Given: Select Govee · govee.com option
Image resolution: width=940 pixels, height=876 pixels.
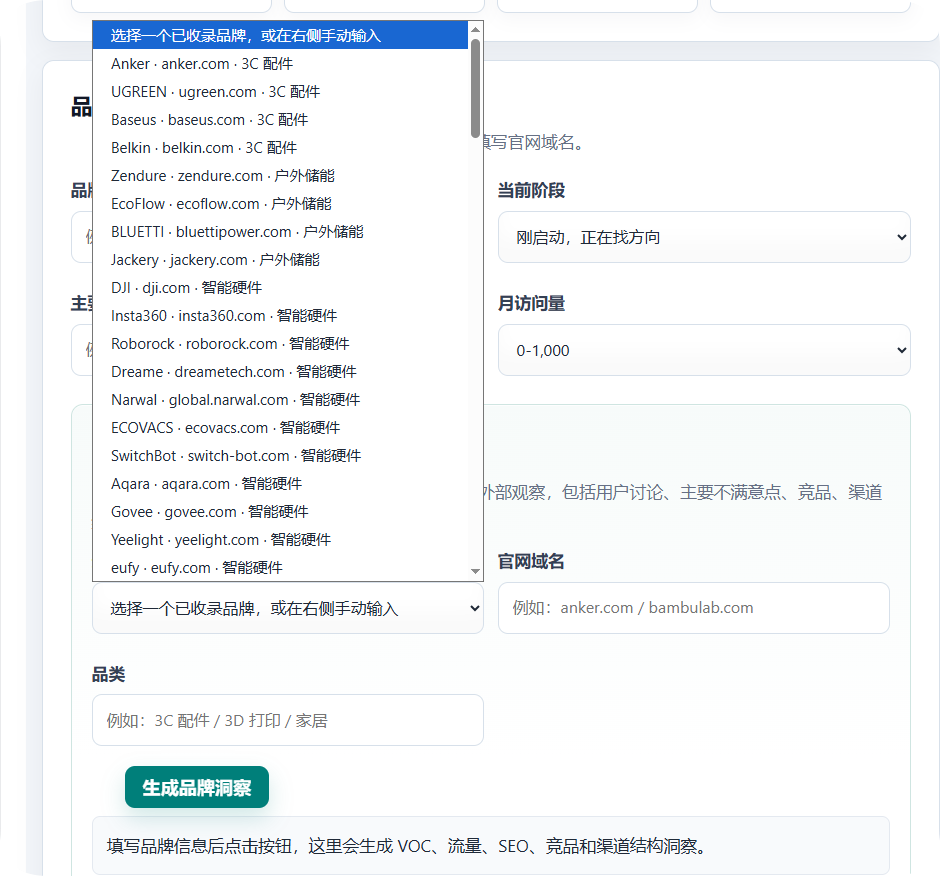Looking at the screenshot, I should (x=280, y=511).
